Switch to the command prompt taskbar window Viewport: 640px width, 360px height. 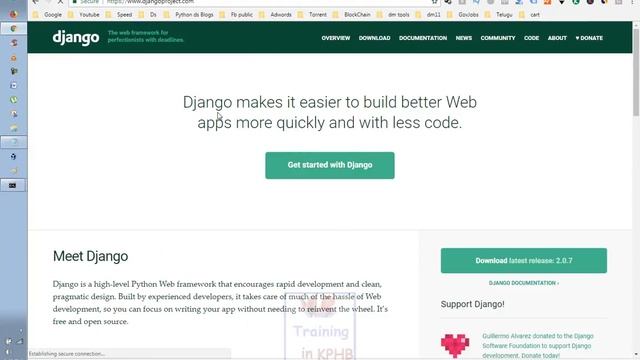point(13,185)
